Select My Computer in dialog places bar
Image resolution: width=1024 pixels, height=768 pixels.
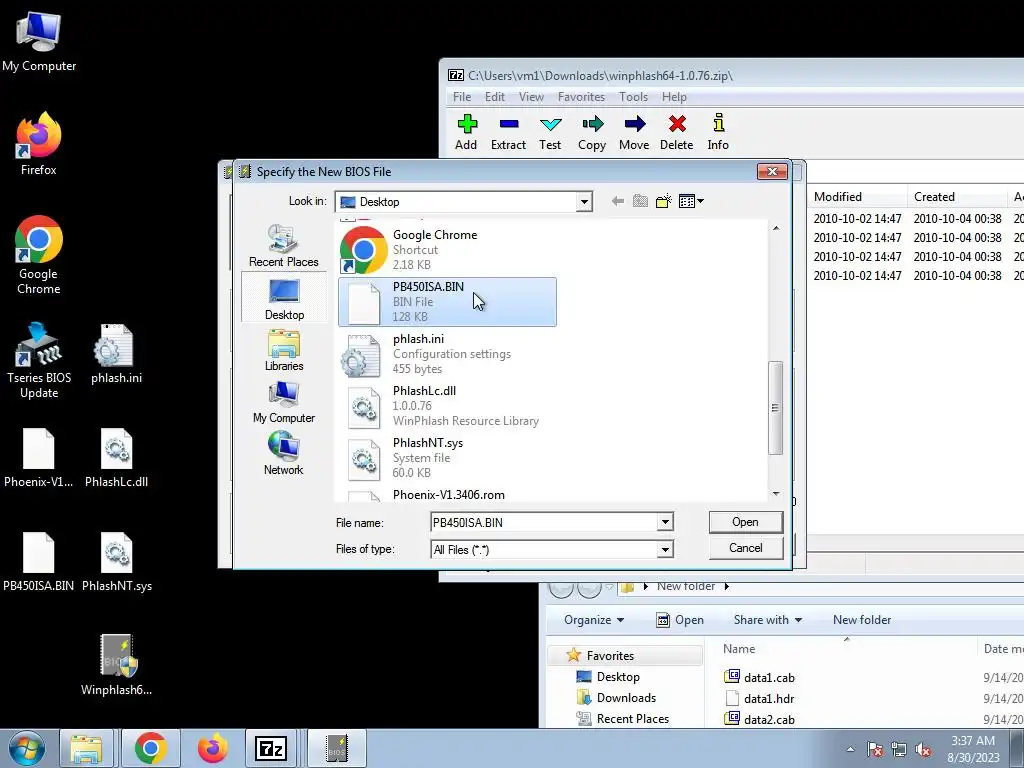(284, 402)
